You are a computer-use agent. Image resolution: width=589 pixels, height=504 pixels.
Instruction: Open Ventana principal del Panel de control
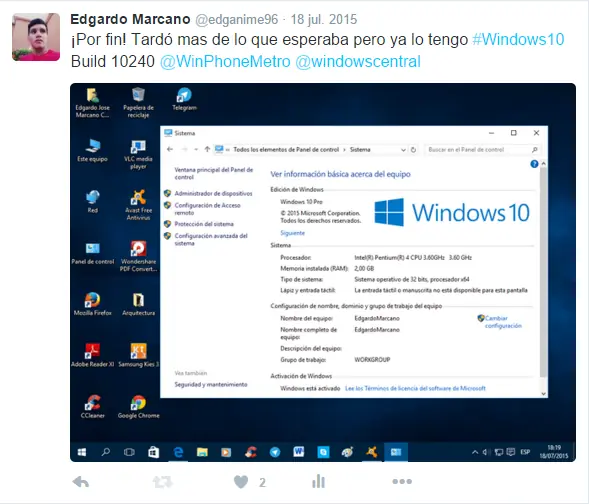pos(213,174)
